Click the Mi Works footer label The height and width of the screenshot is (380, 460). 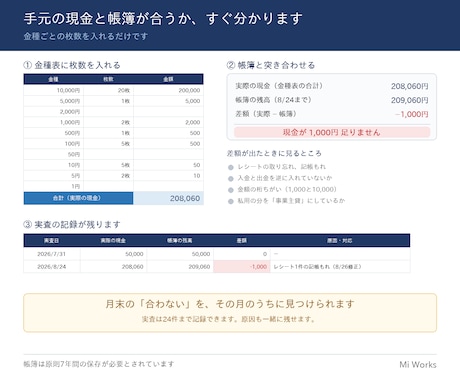[x=418, y=364]
